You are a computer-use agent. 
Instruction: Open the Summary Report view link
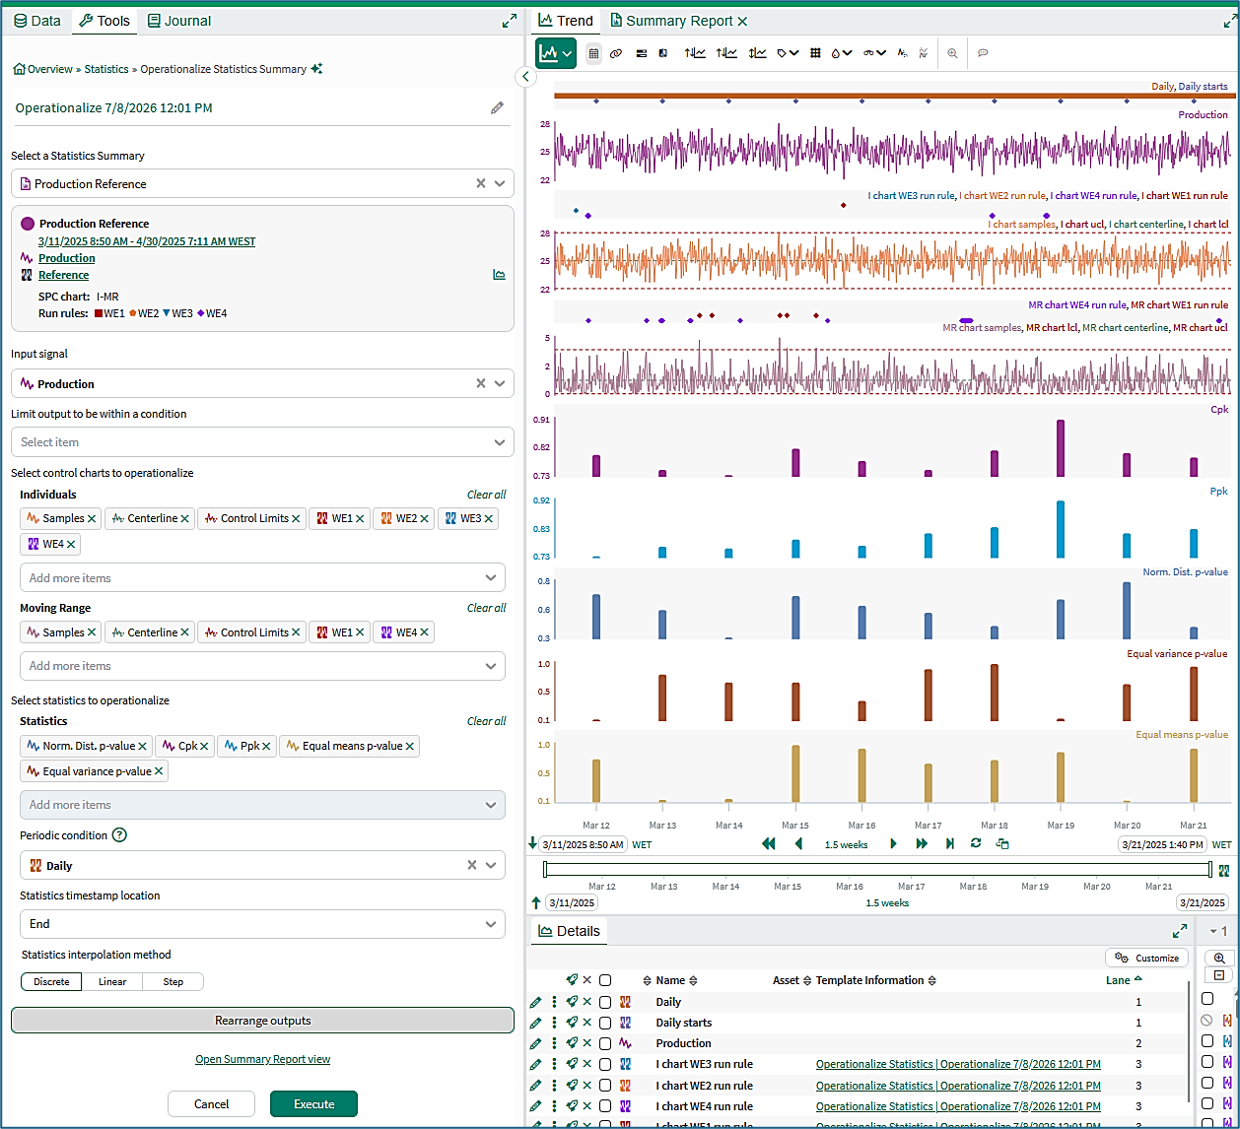click(263, 1059)
